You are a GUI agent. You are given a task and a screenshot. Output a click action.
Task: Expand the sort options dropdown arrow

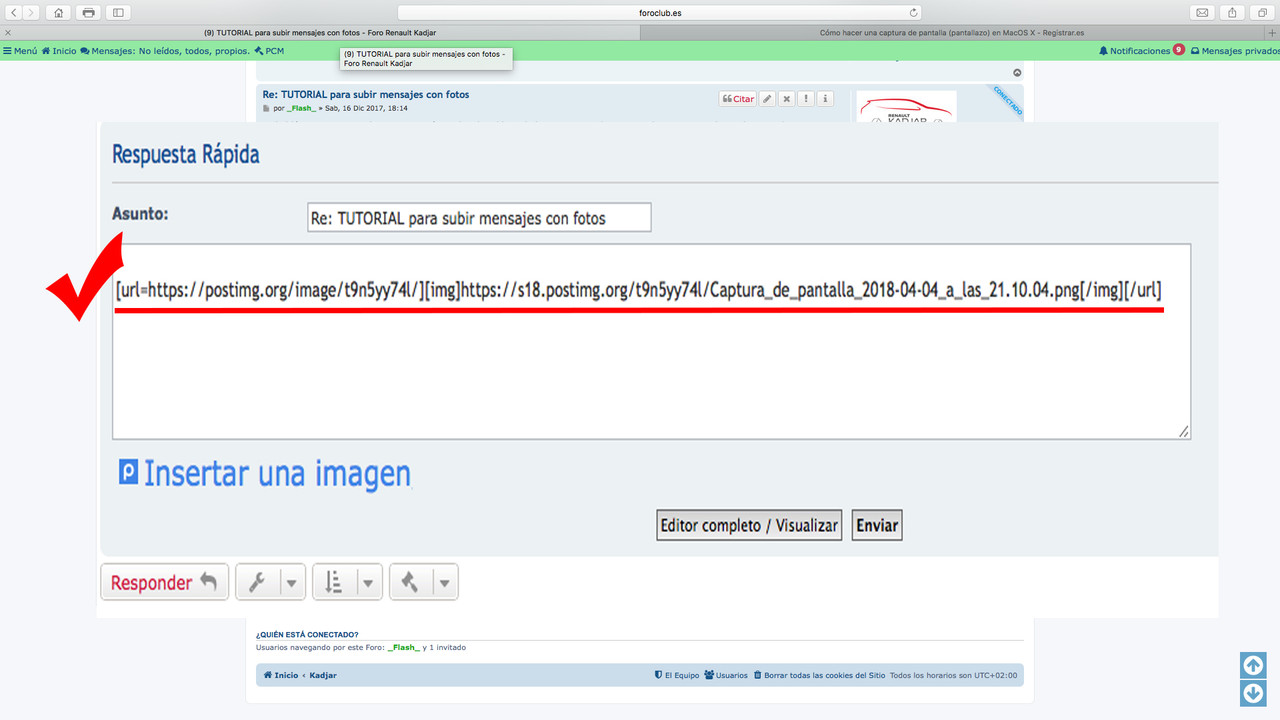click(369, 582)
